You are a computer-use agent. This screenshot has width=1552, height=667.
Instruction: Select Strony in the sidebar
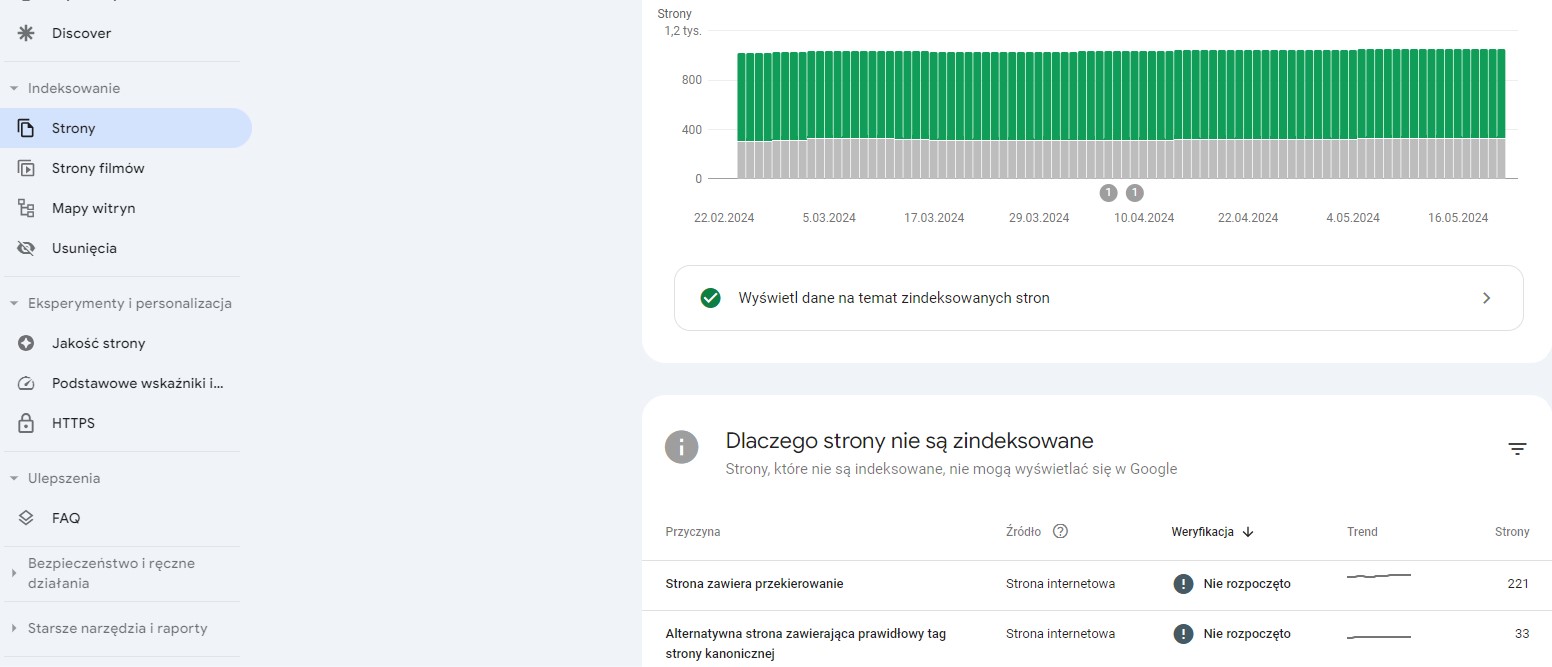[125, 128]
